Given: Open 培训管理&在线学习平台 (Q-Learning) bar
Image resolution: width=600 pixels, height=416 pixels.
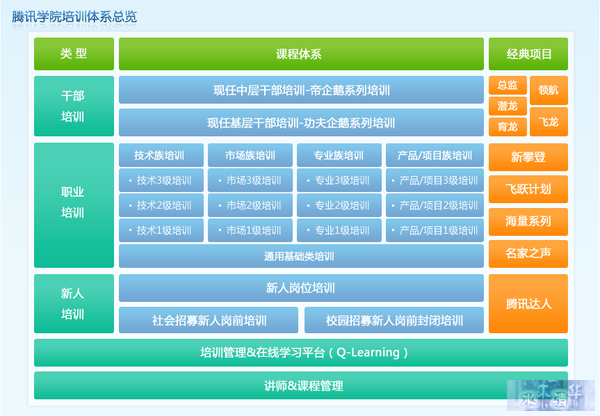Looking at the screenshot, I should 301,352.
